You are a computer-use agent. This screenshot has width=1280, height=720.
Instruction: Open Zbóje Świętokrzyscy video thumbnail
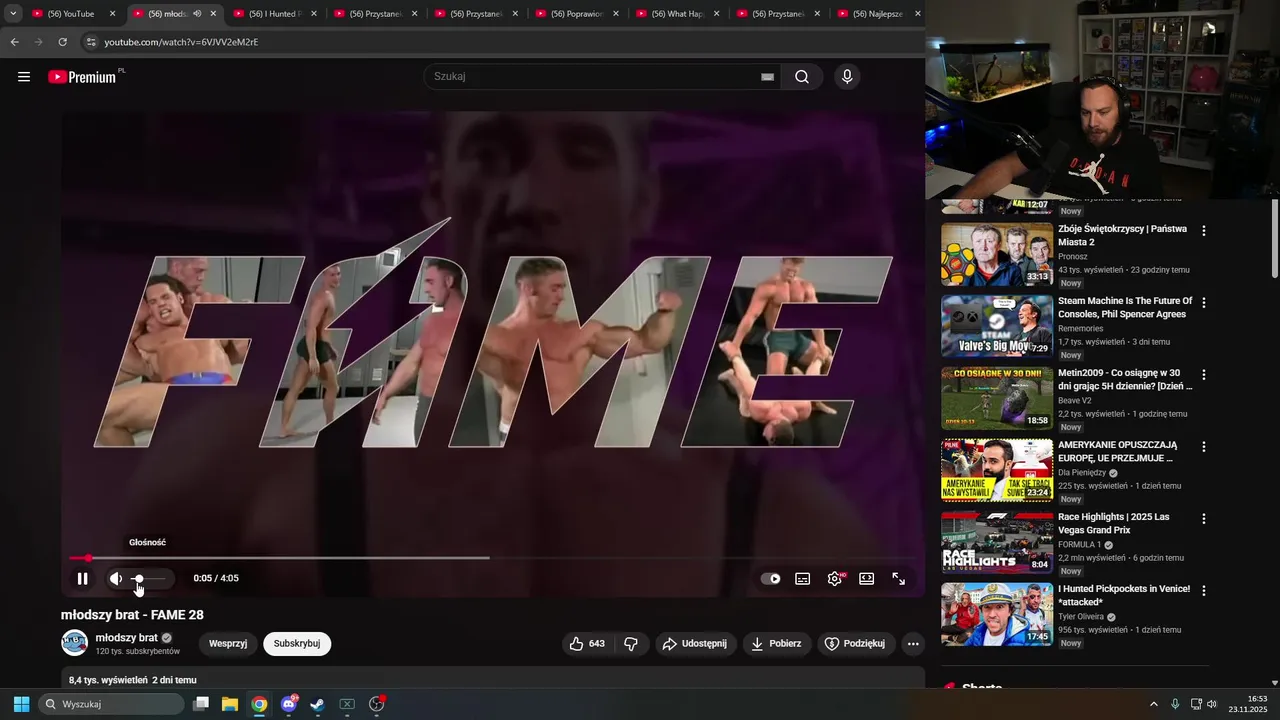click(997, 255)
